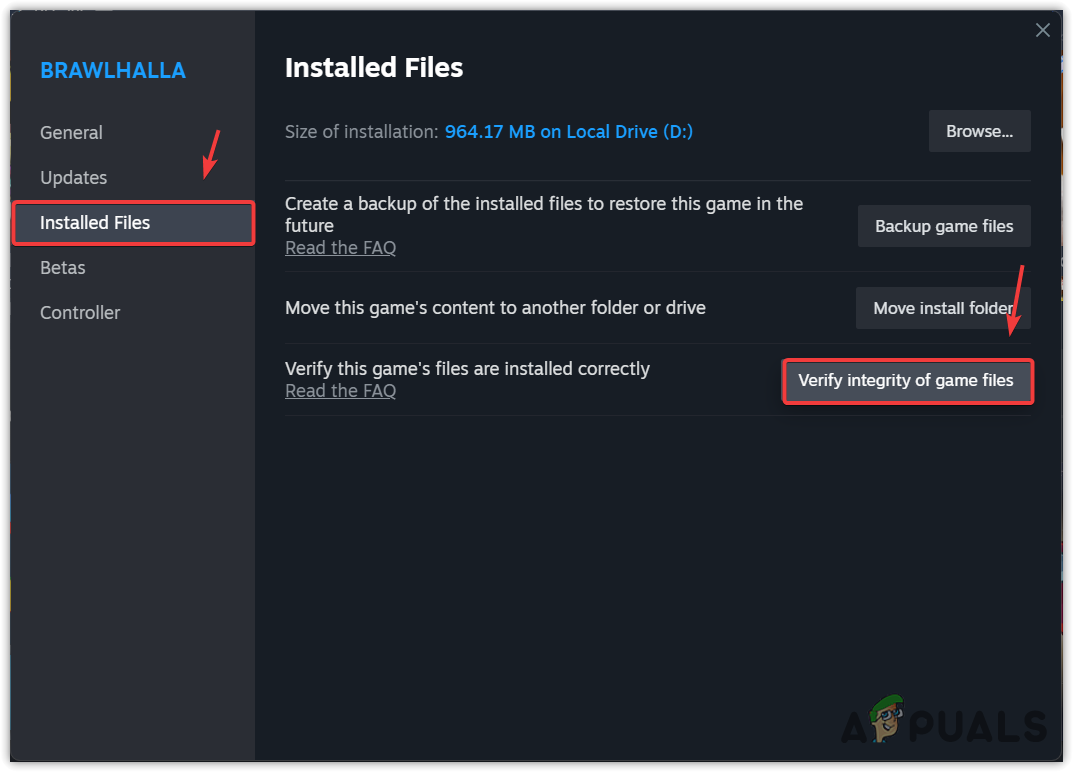
Task: Click the 964.17 MB on Local Drive link
Action: point(568,132)
